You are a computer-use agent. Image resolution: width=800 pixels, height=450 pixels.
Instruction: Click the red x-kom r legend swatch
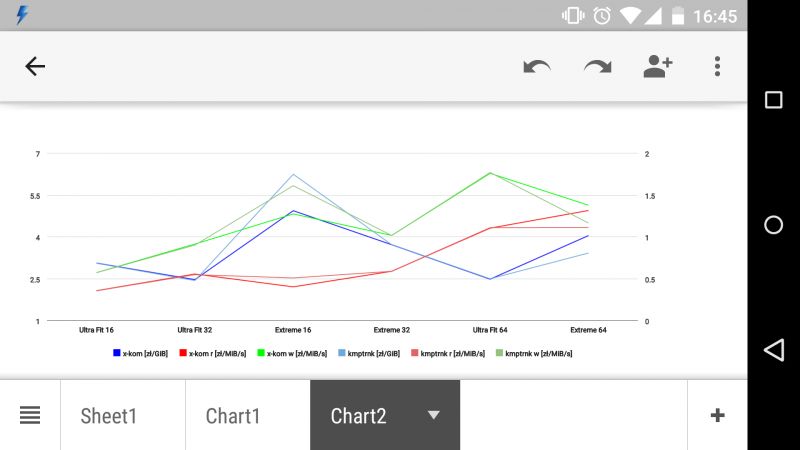[183, 353]
